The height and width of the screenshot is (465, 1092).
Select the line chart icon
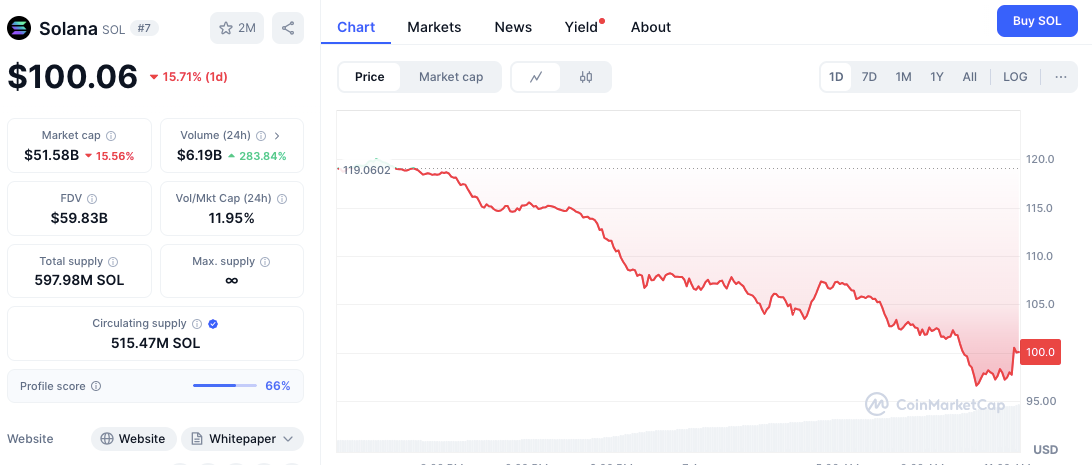536,77
